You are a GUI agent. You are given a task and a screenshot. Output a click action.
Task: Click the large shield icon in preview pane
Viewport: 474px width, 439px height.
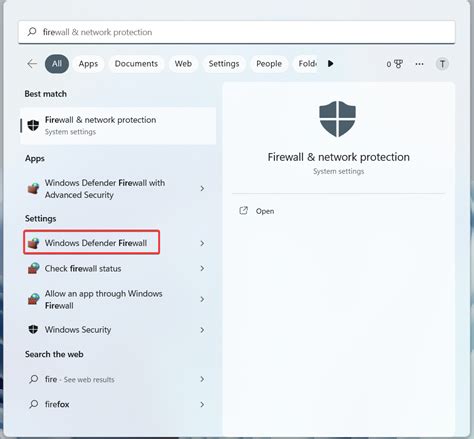[337, 119]
